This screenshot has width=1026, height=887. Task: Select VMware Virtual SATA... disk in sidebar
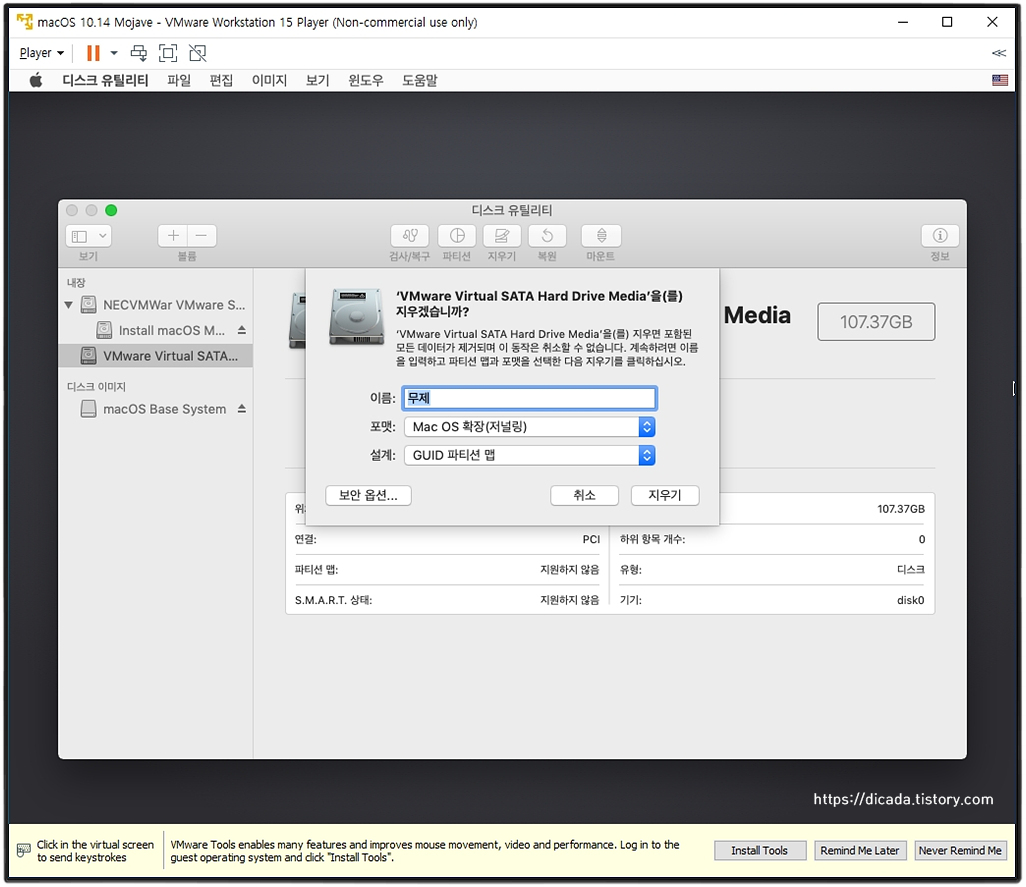point(156,356)
